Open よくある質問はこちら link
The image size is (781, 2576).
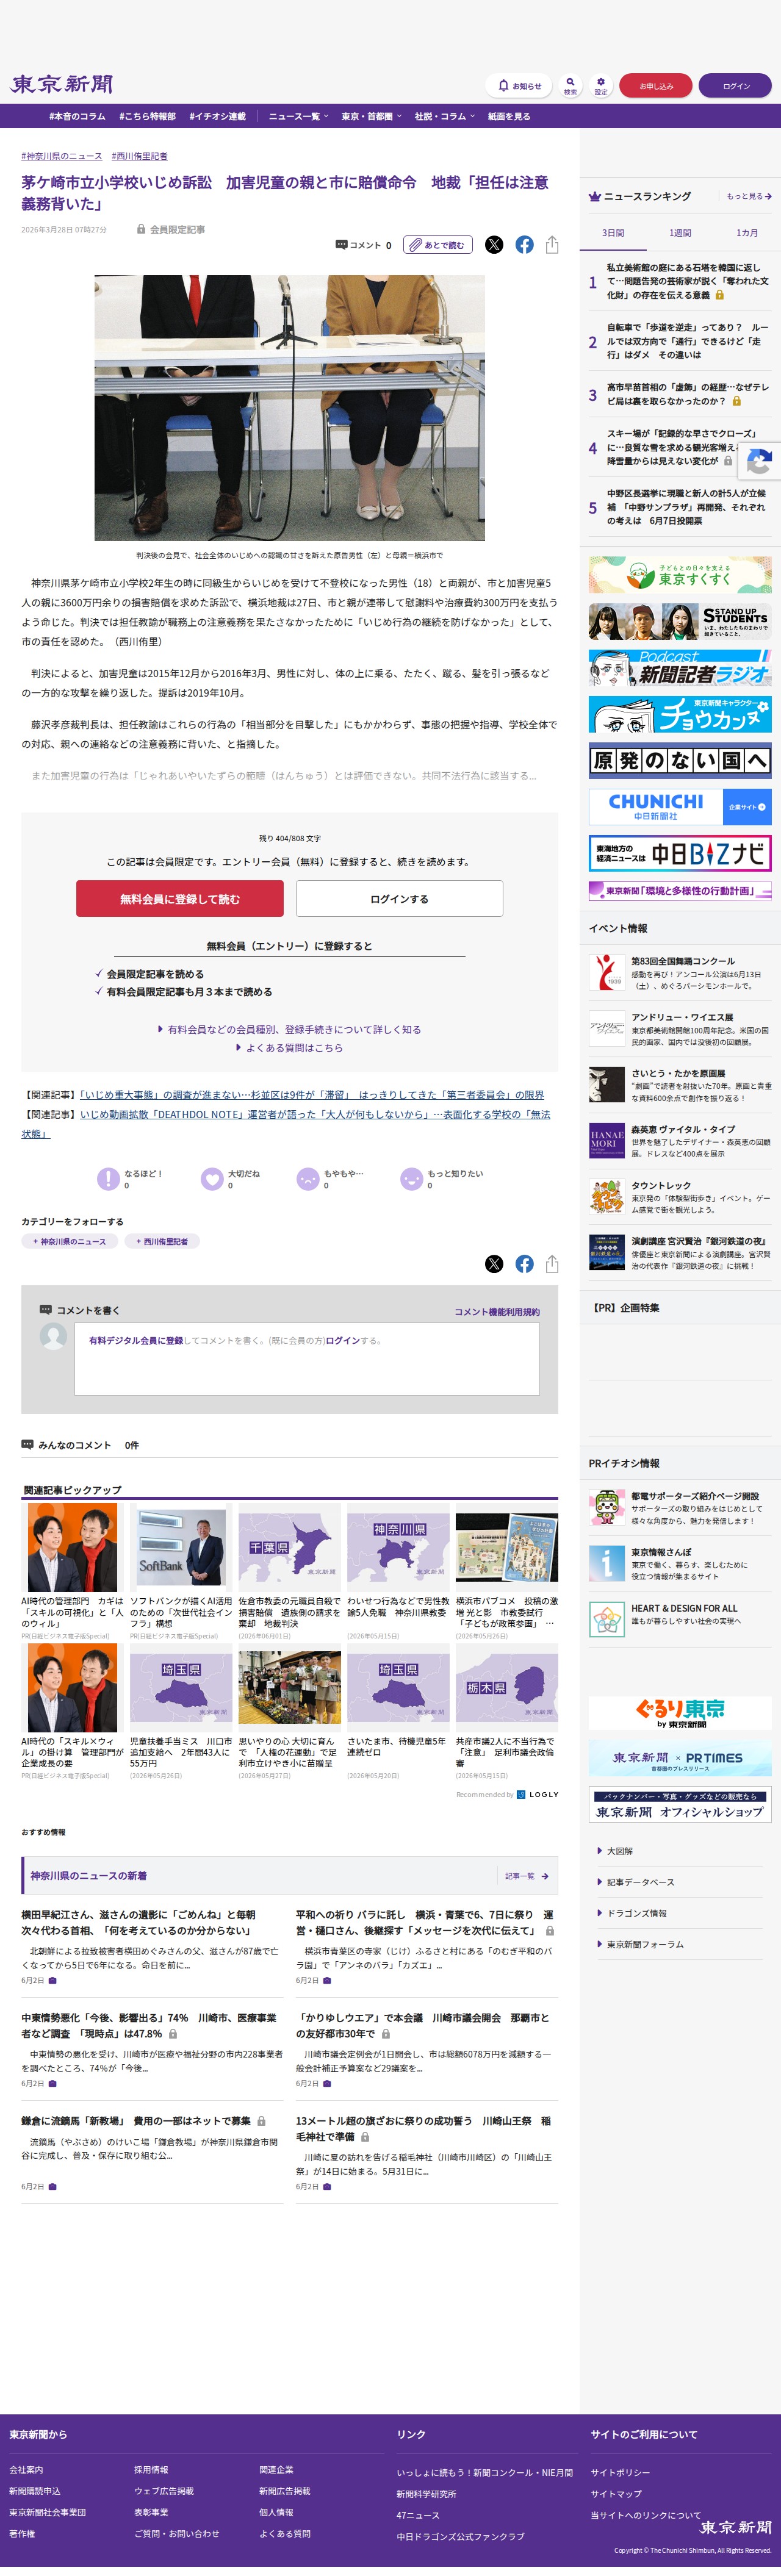pos(289,1048)
